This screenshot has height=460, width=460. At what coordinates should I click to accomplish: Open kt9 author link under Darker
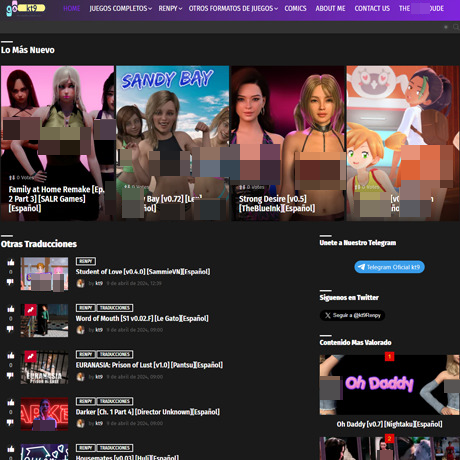(x=99, y=423)
